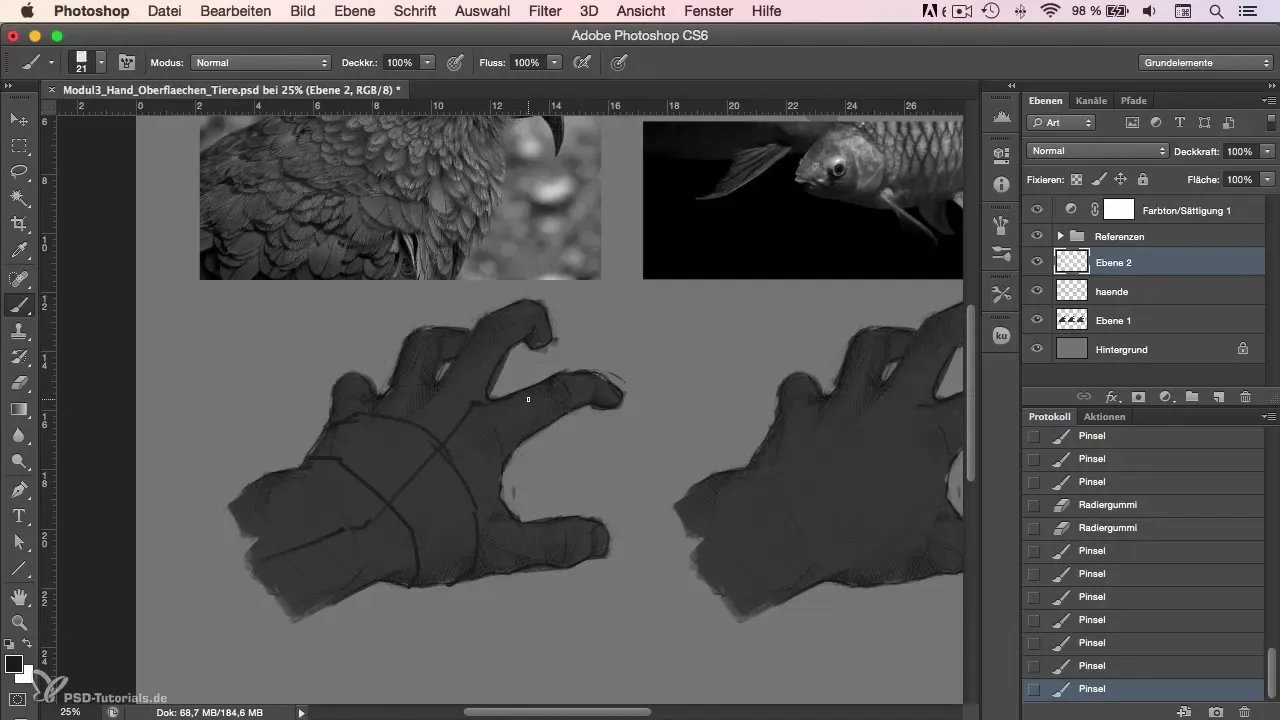1280x720 pixels.
Task: Select the Blur tool
Action: (19, 435)
